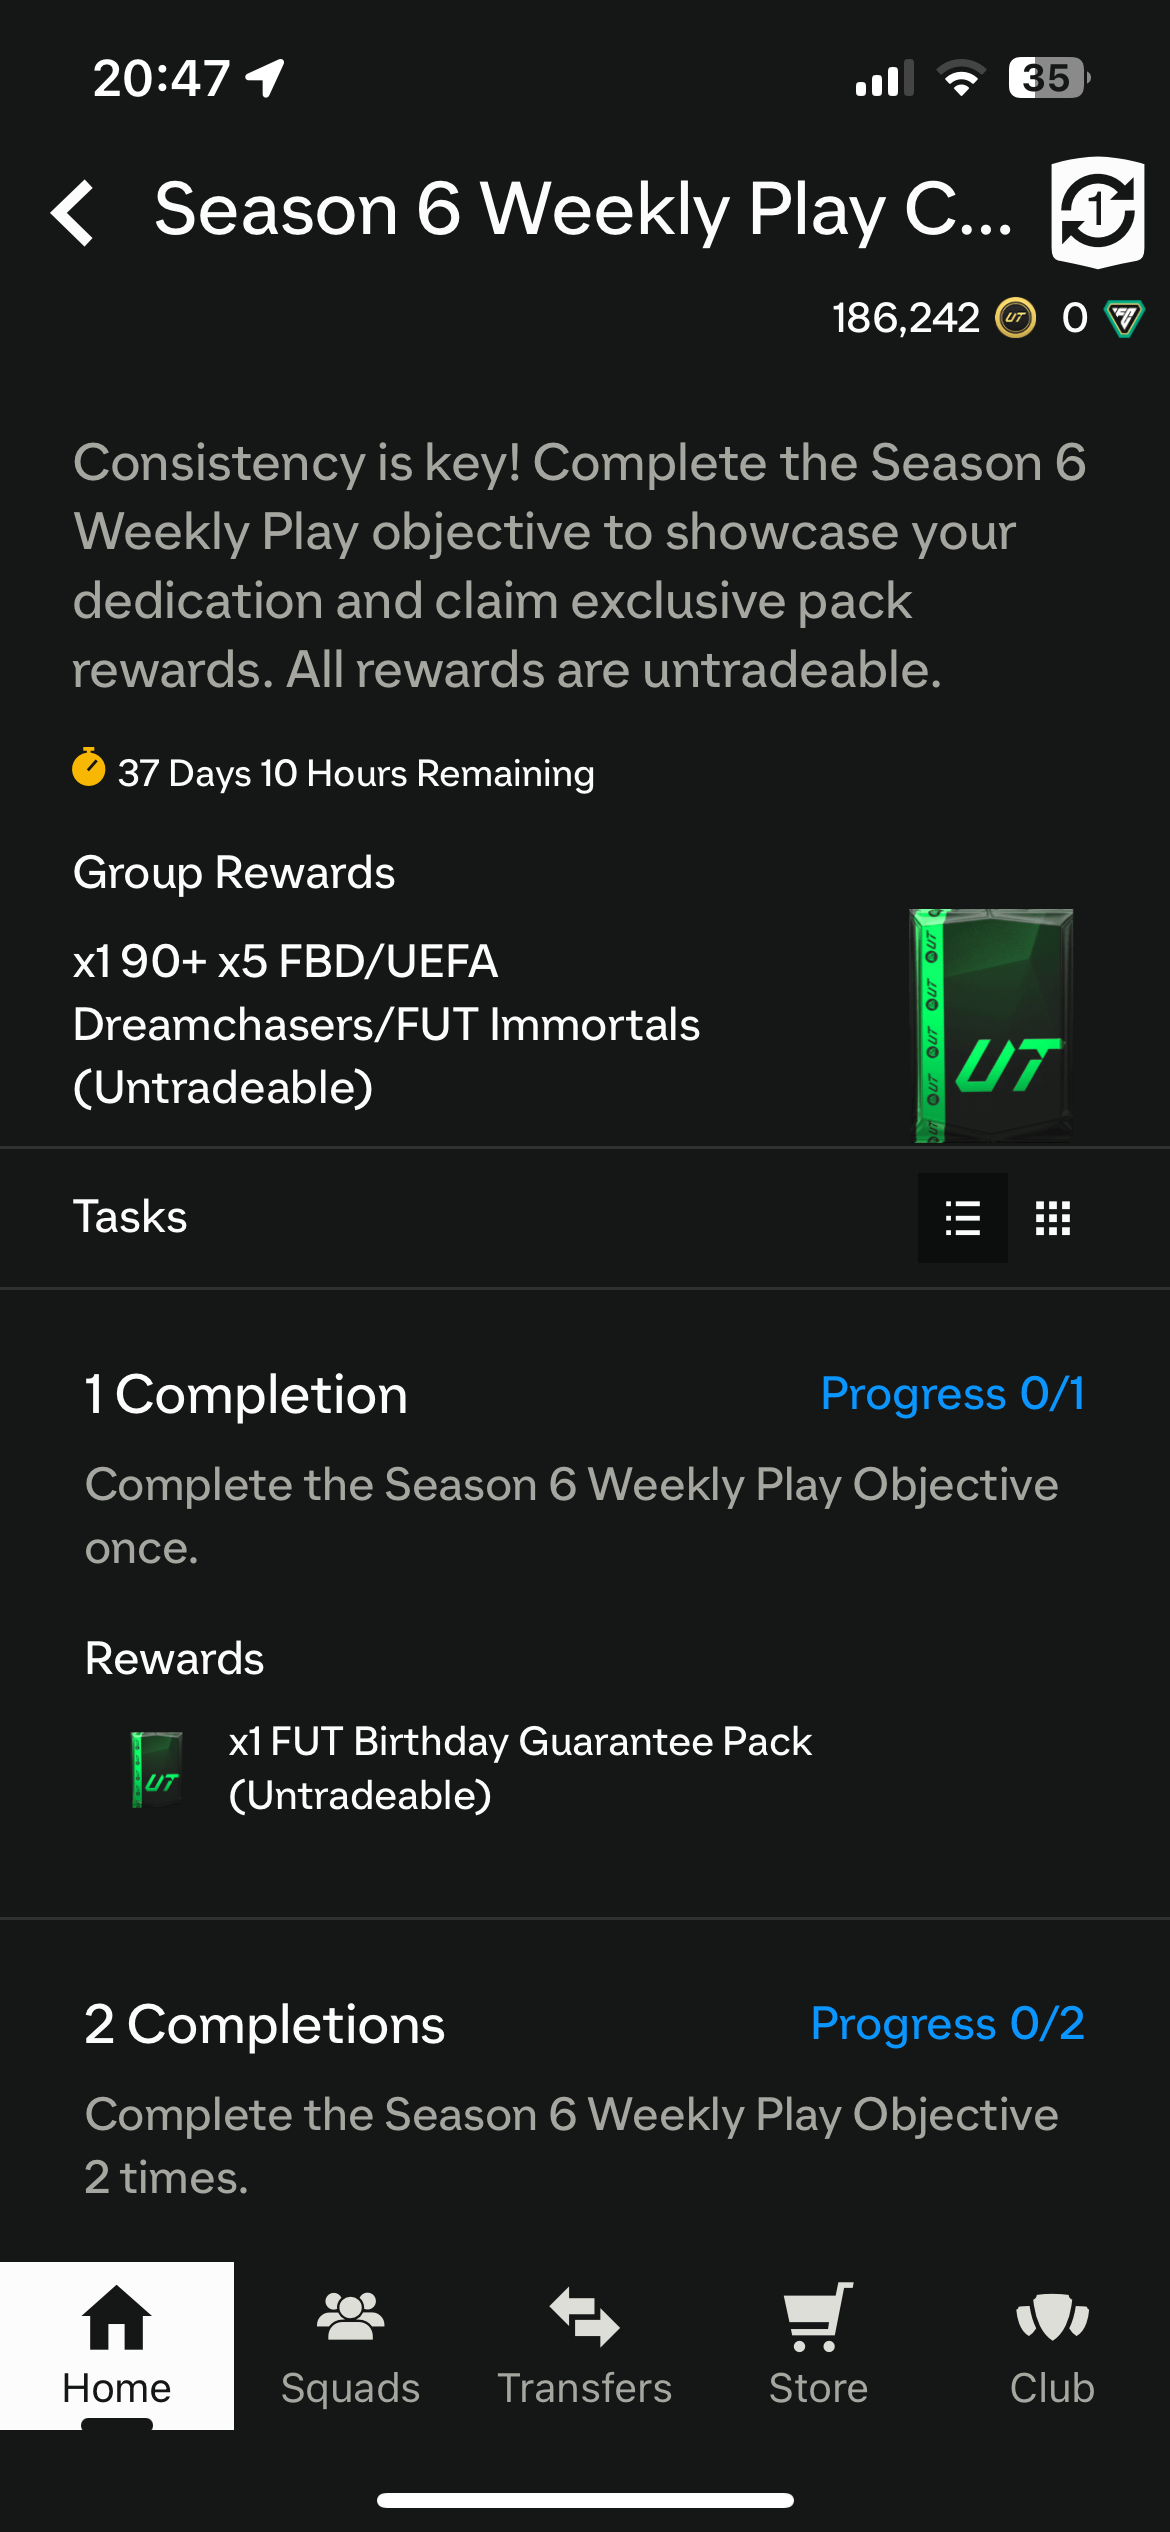The width and height of the screenshot is (1170, 2532).
Task: View the Group Rewards pack image
Action: (992, 1025)
